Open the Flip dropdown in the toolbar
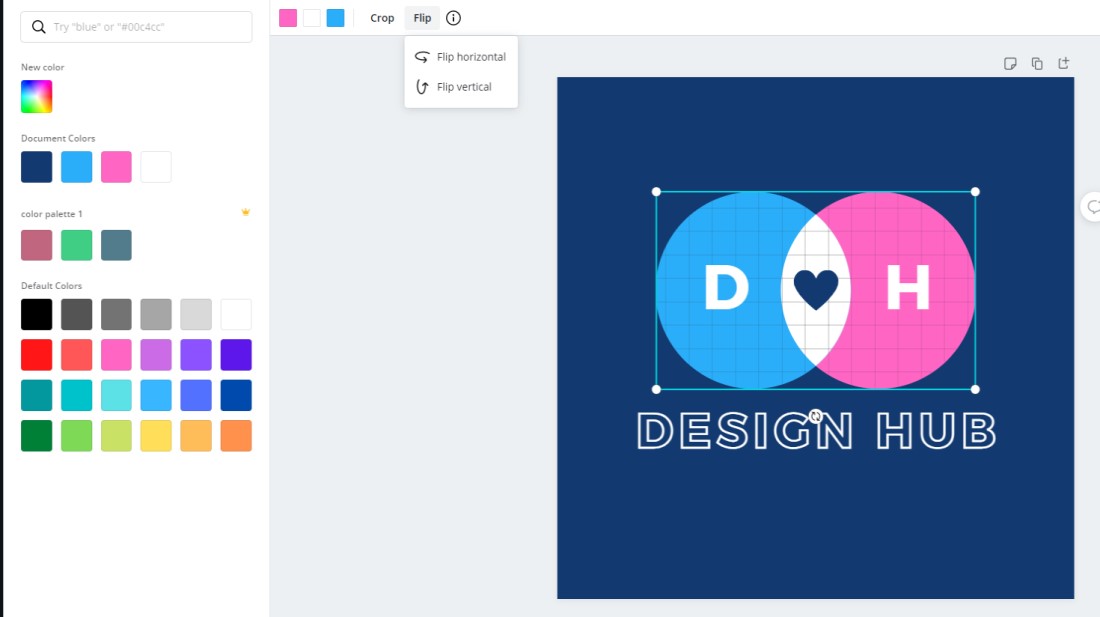The width and height of the screenshot is (1100, 617). (x=422, y=18)
